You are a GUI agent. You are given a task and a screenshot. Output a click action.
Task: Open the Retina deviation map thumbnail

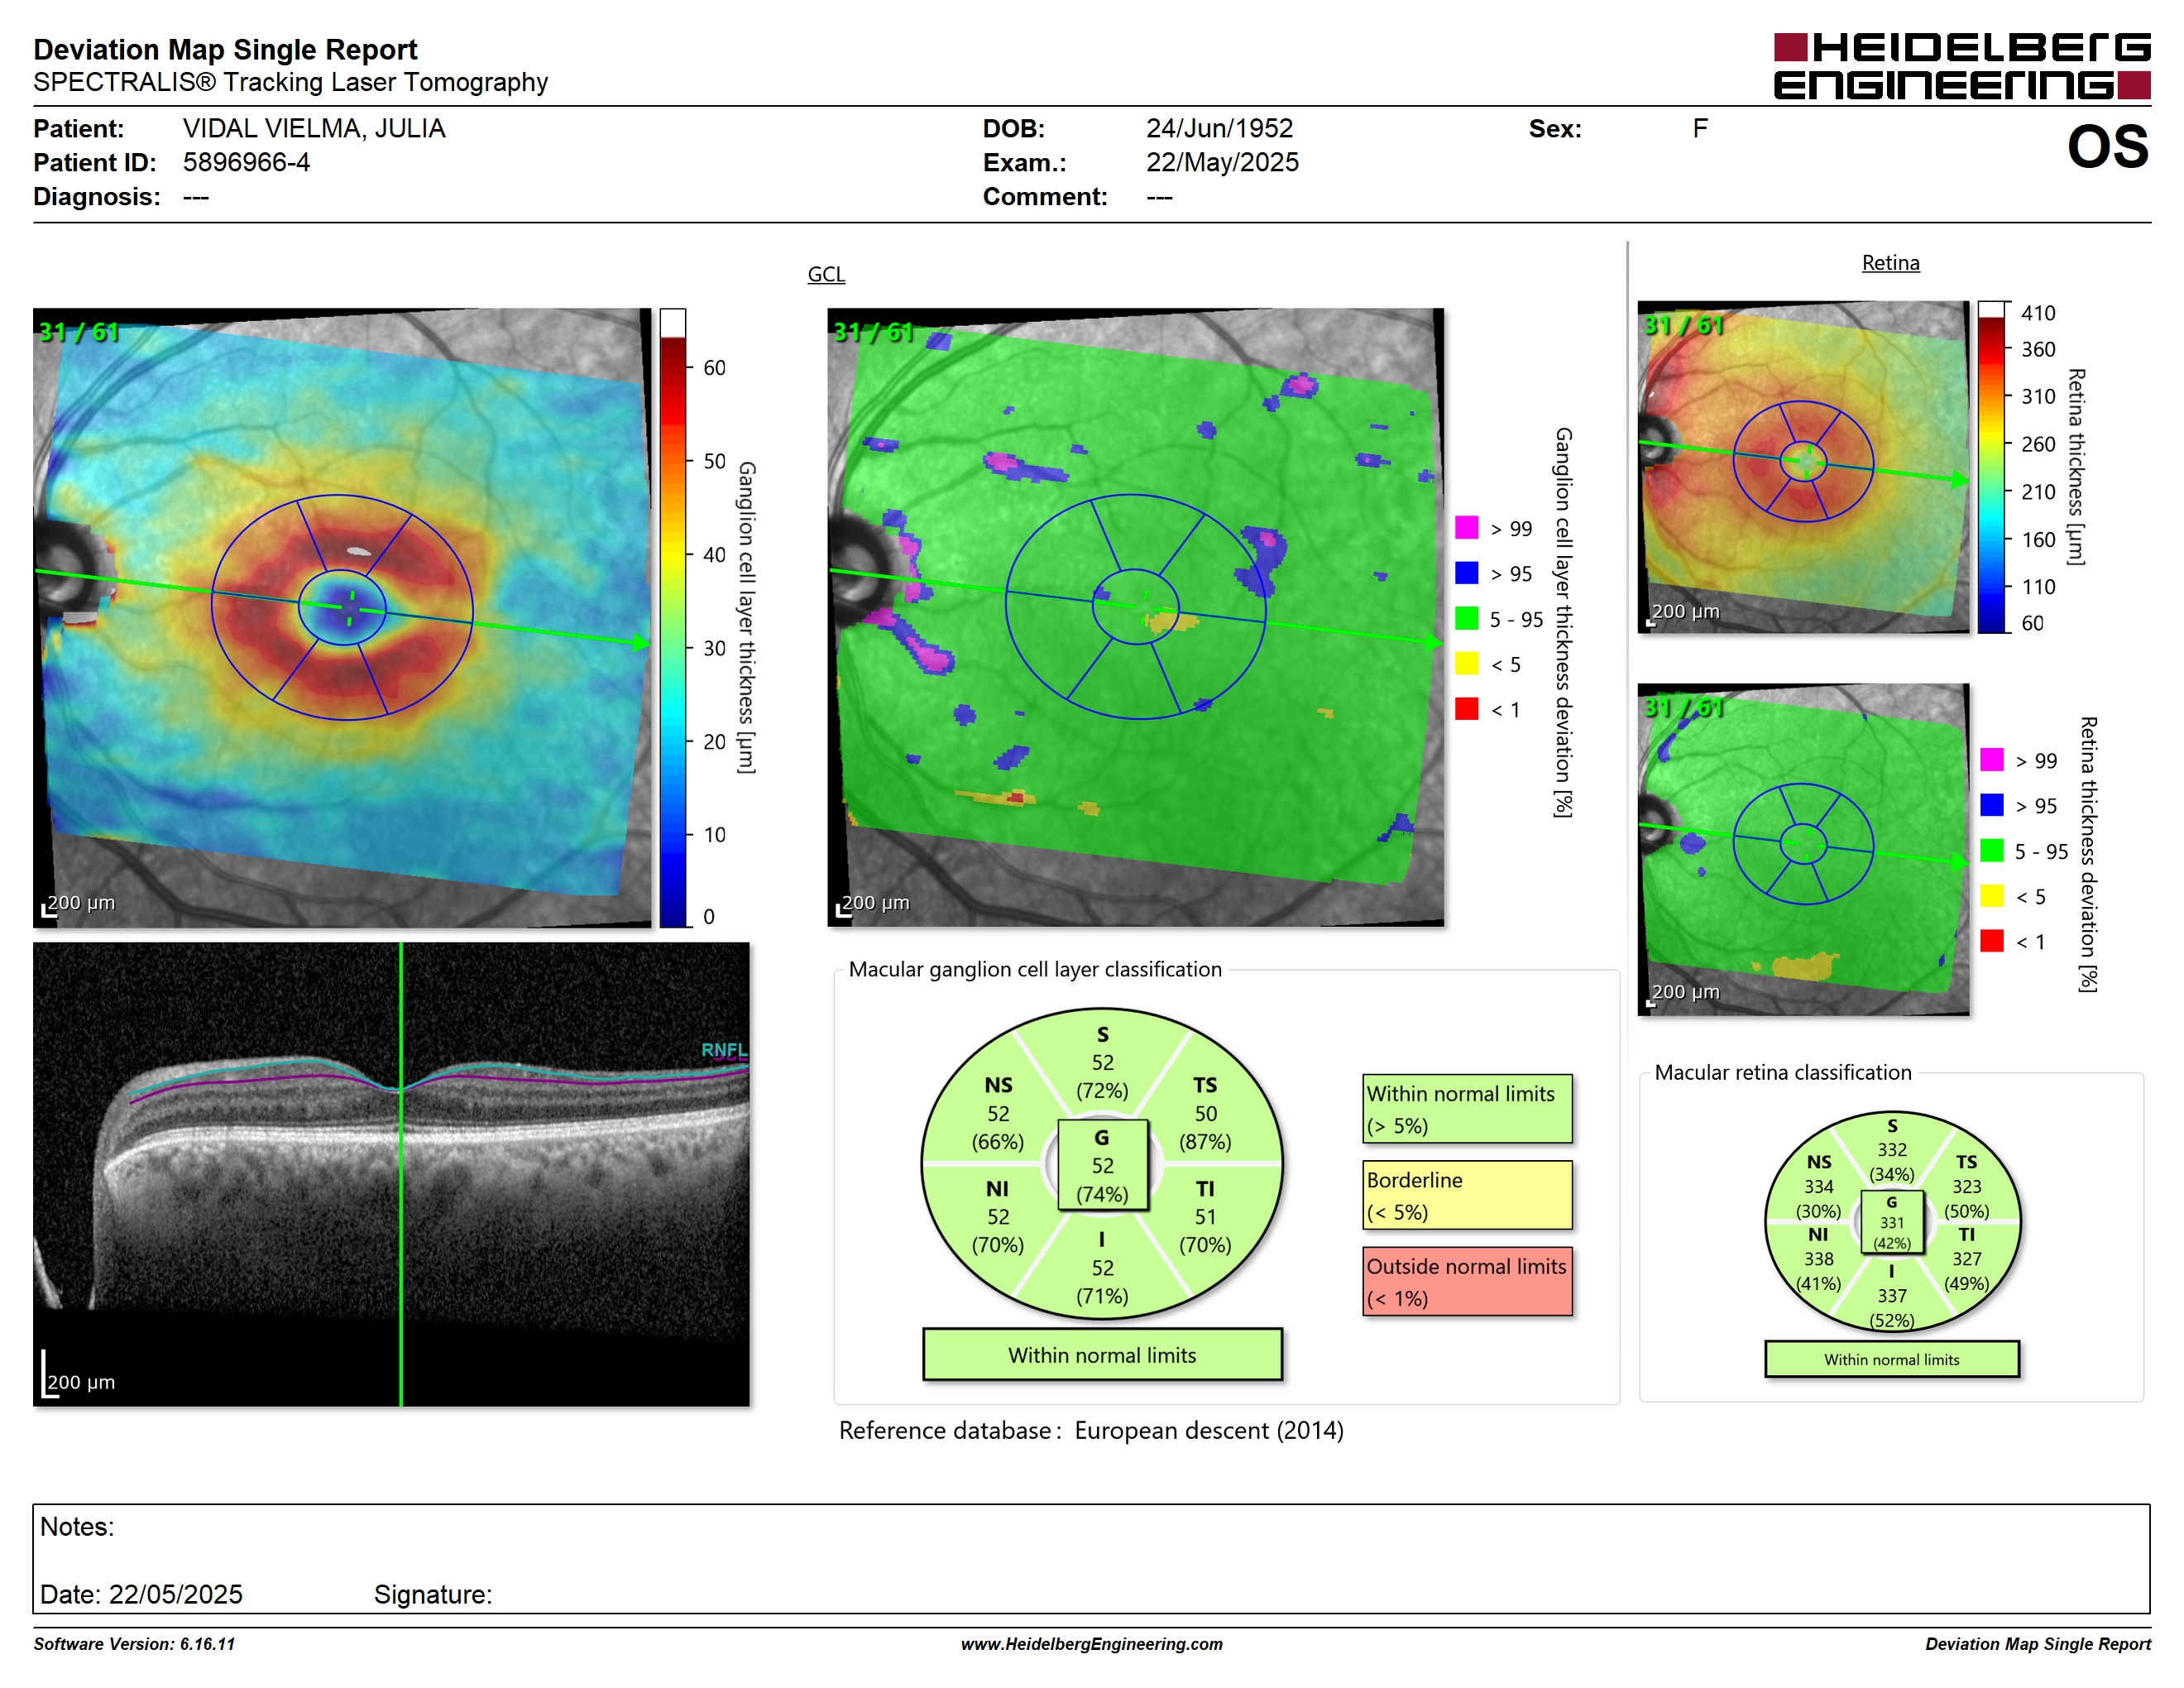1803,849
